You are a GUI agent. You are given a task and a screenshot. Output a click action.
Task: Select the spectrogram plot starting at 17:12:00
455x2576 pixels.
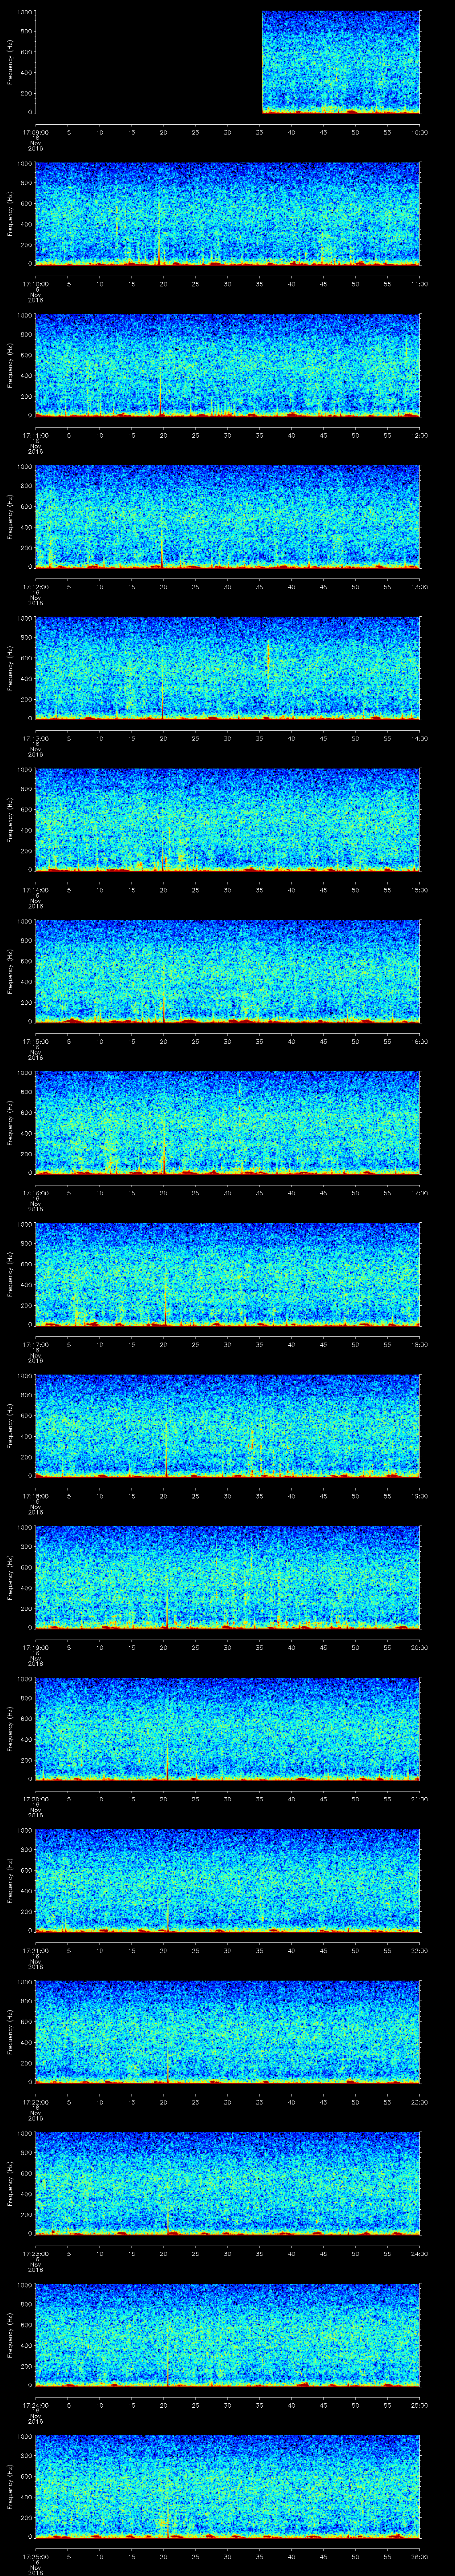pyautogui.click(x=228, y=517)
